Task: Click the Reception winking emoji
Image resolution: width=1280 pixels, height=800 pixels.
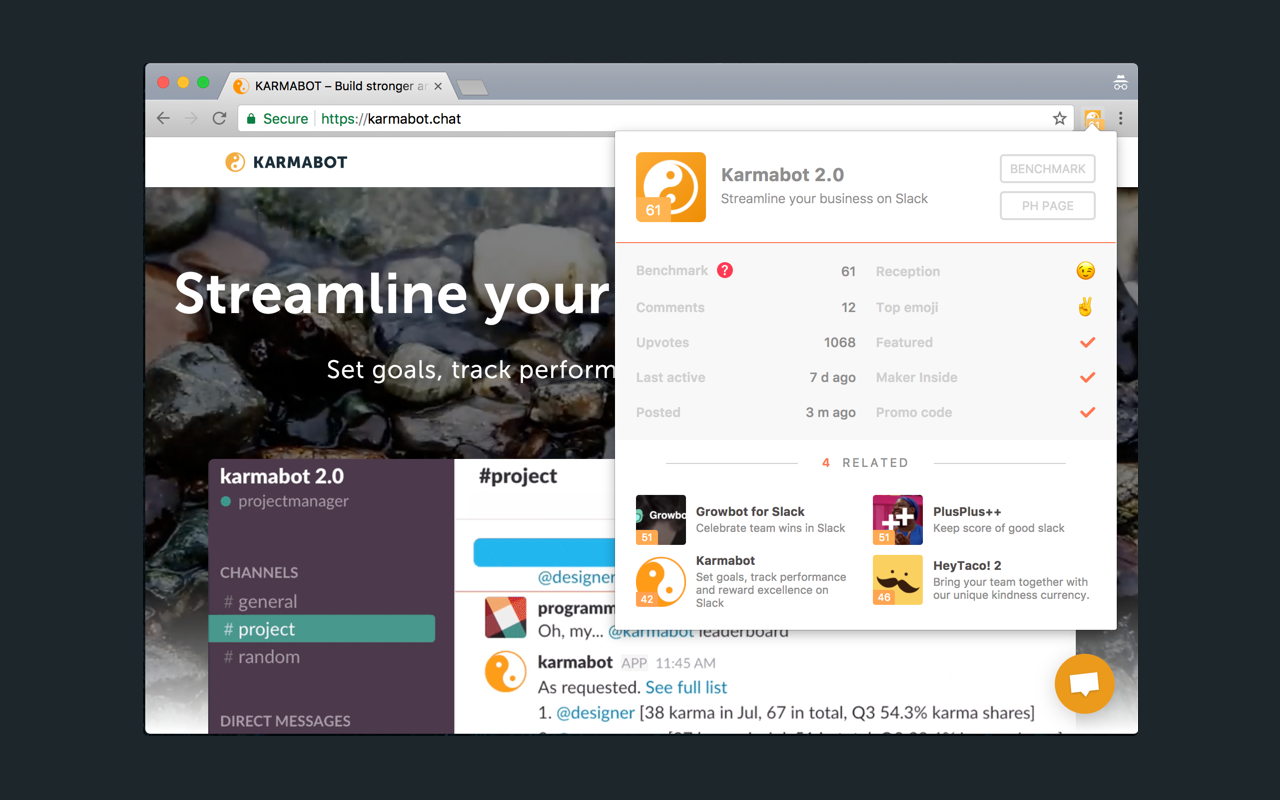Action: click(1086, 271)
